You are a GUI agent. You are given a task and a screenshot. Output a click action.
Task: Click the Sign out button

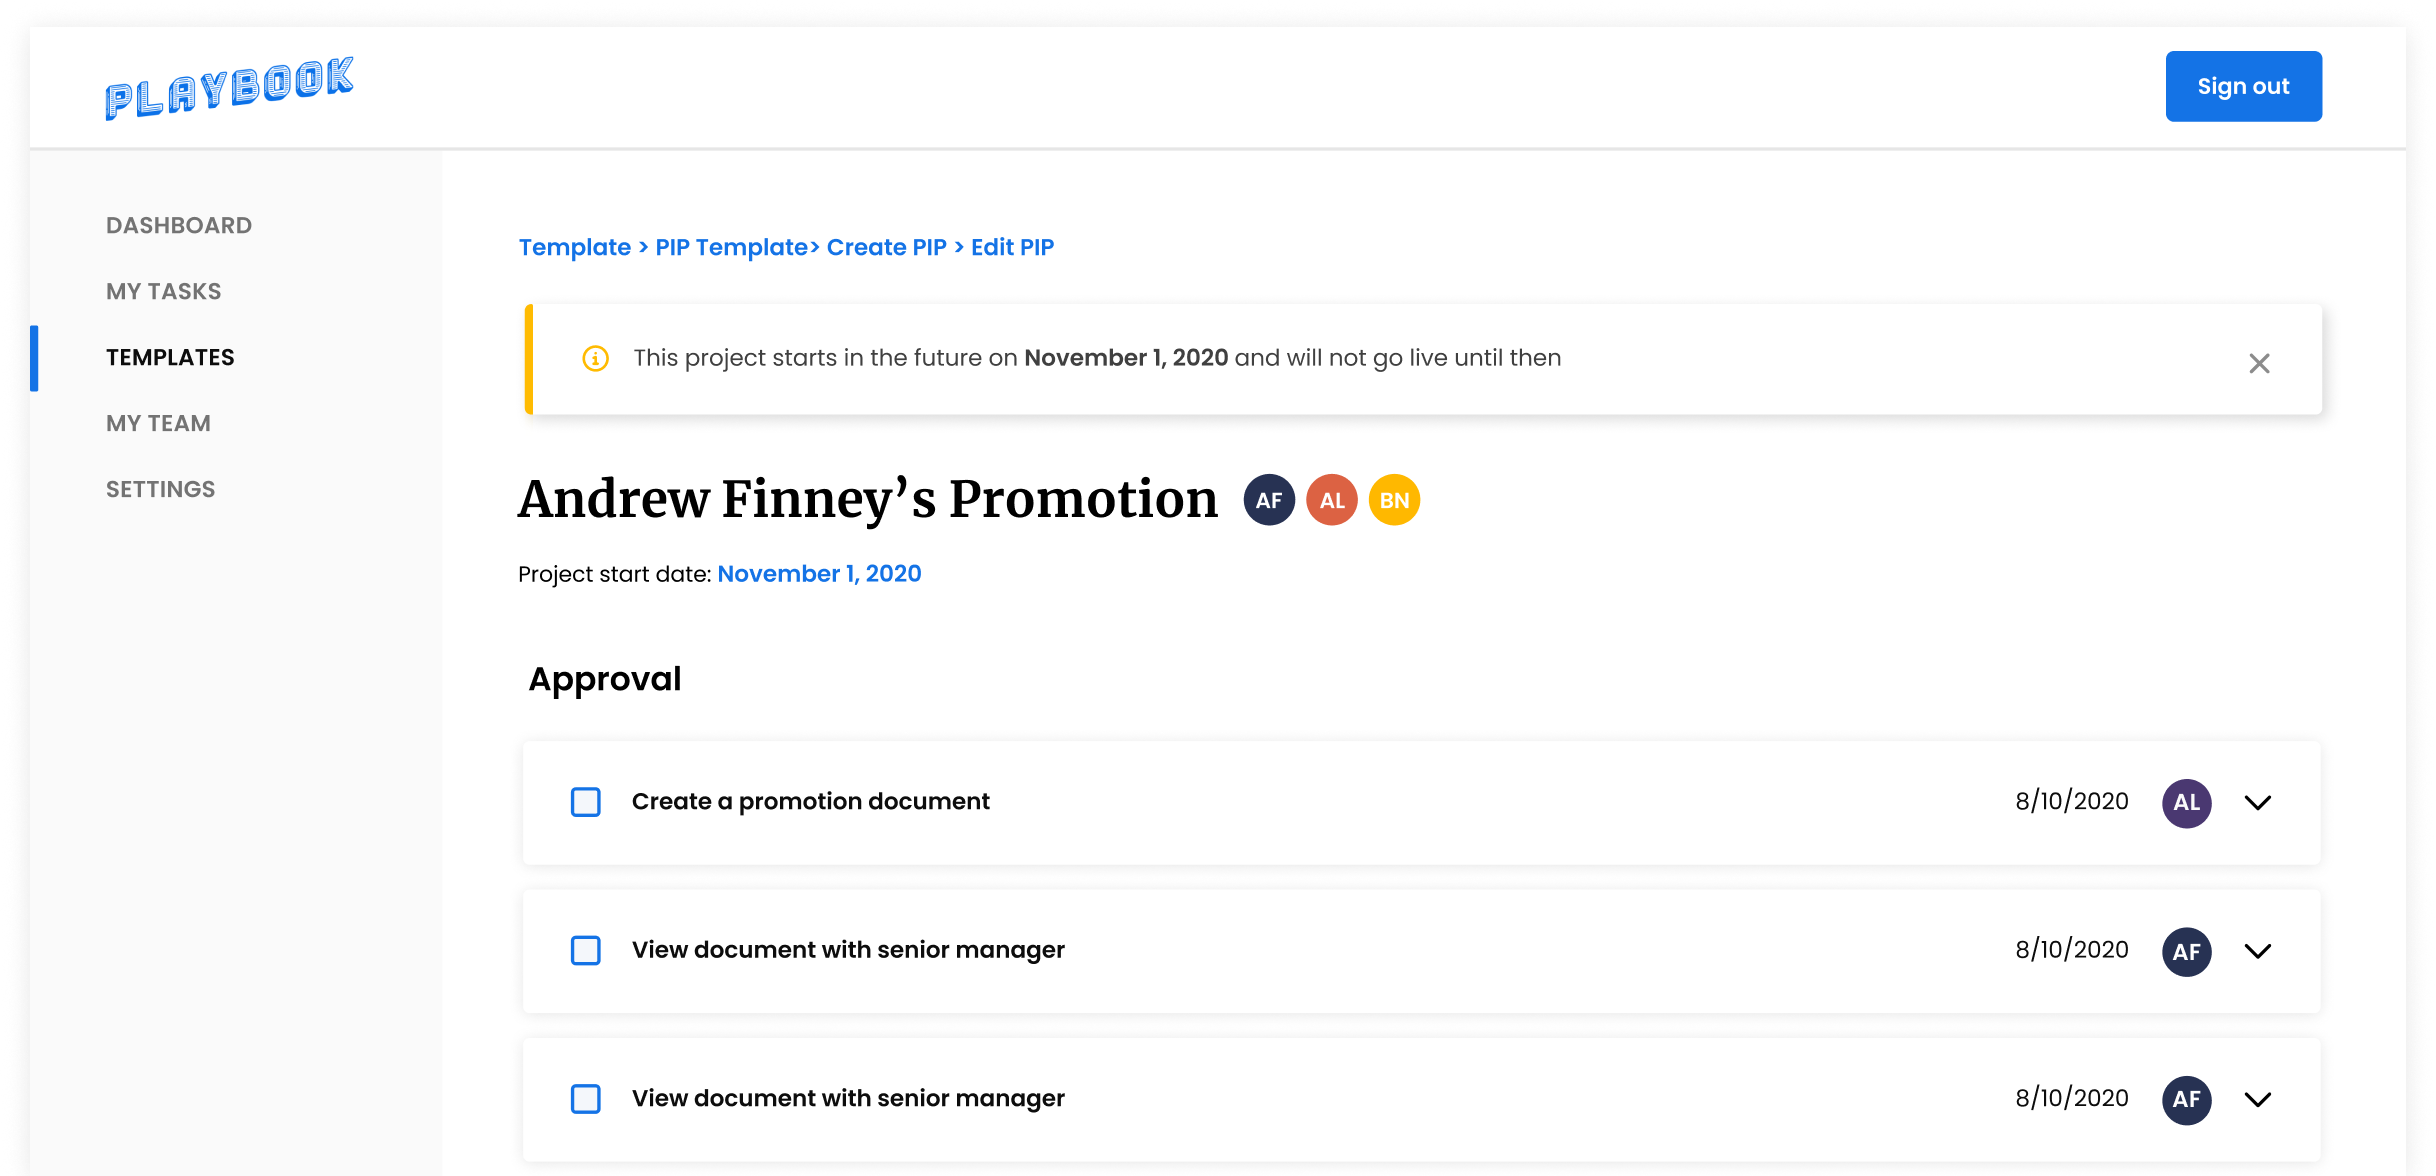point(2243,87)
